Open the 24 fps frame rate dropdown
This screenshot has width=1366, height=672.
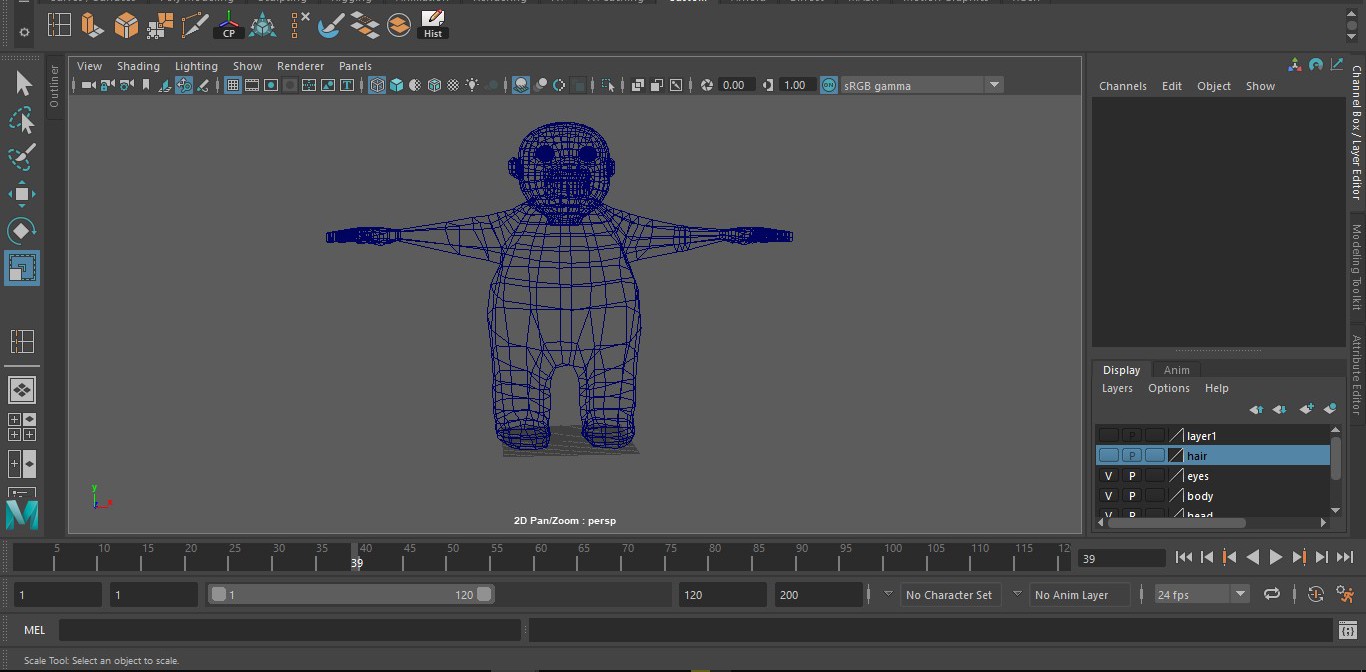pyautogui.click(x=1240, y=594)
